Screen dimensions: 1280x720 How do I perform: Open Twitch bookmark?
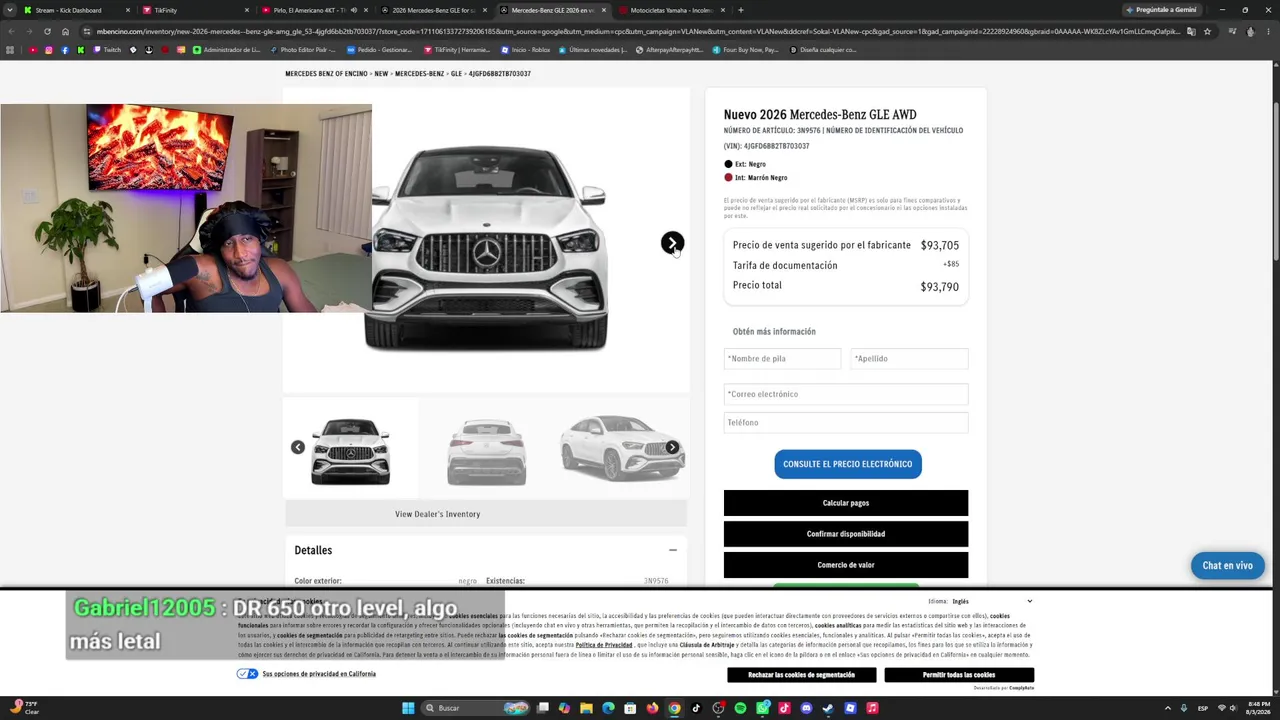(107, 50)
